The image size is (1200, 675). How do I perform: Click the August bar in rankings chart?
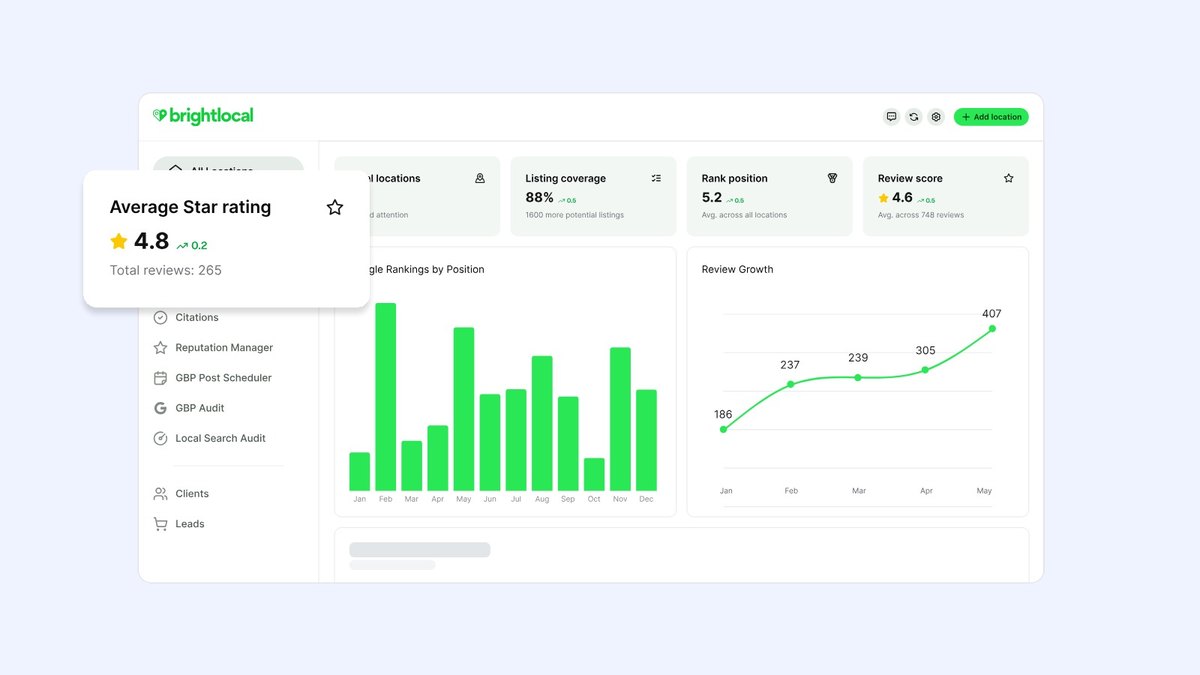[x=542, y=423]
